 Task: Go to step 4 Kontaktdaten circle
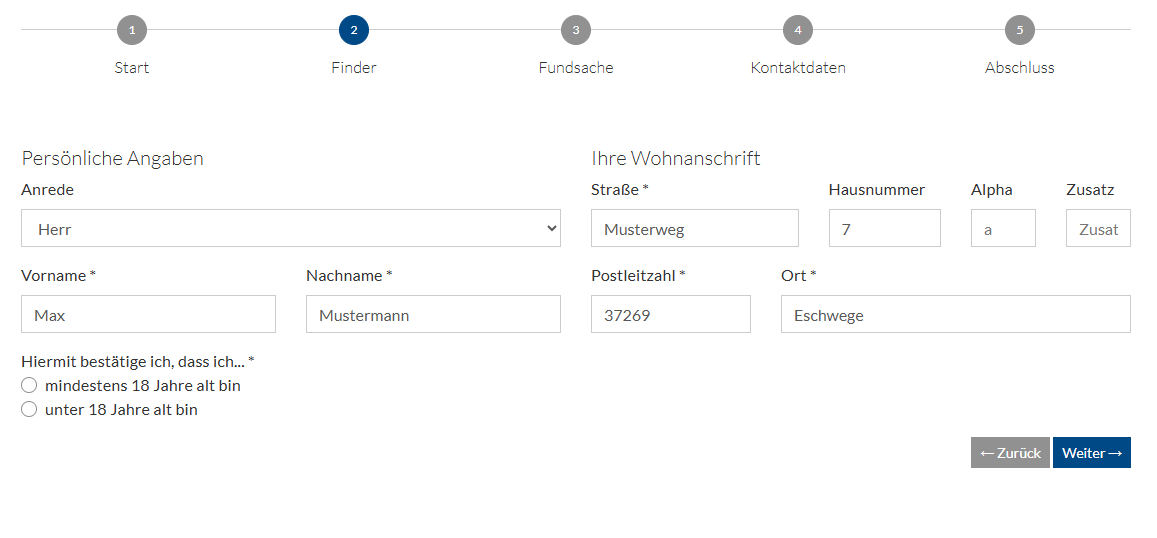pos(798,30)
